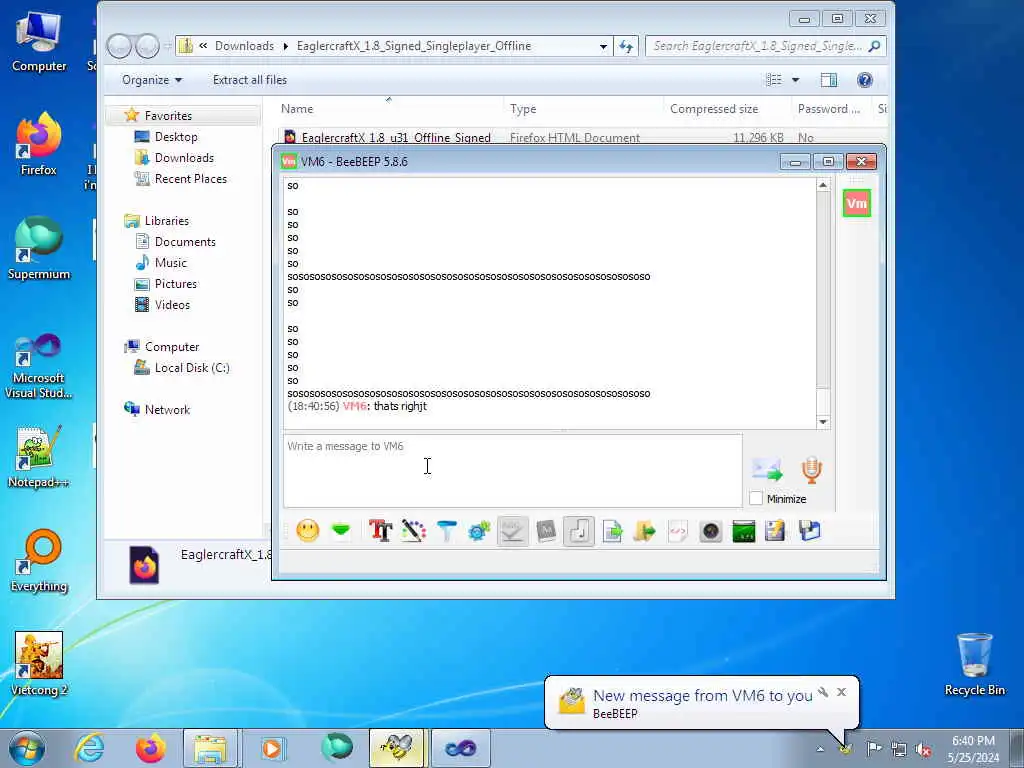The width and height of the screenshot is (1024, 768).
Task: Click the code snippet brackets icon
Action: [x=677, y=531]
